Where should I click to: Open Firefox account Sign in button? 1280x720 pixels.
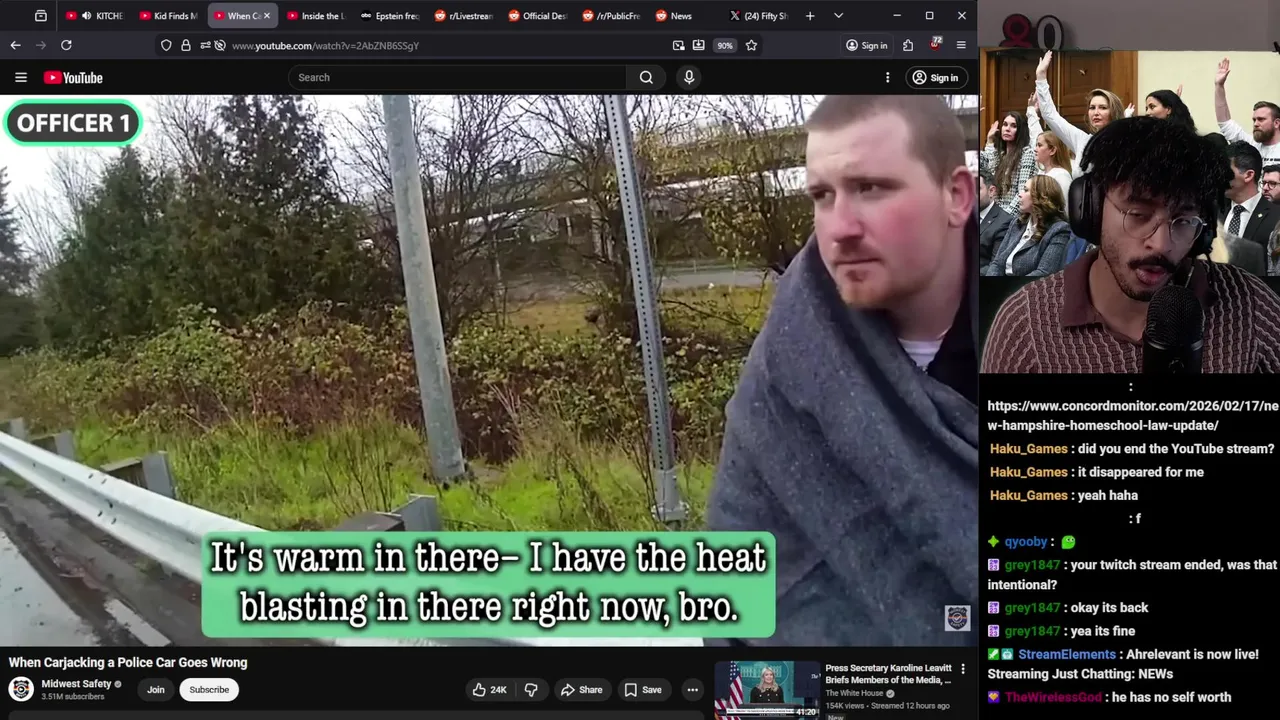[866, 45]
